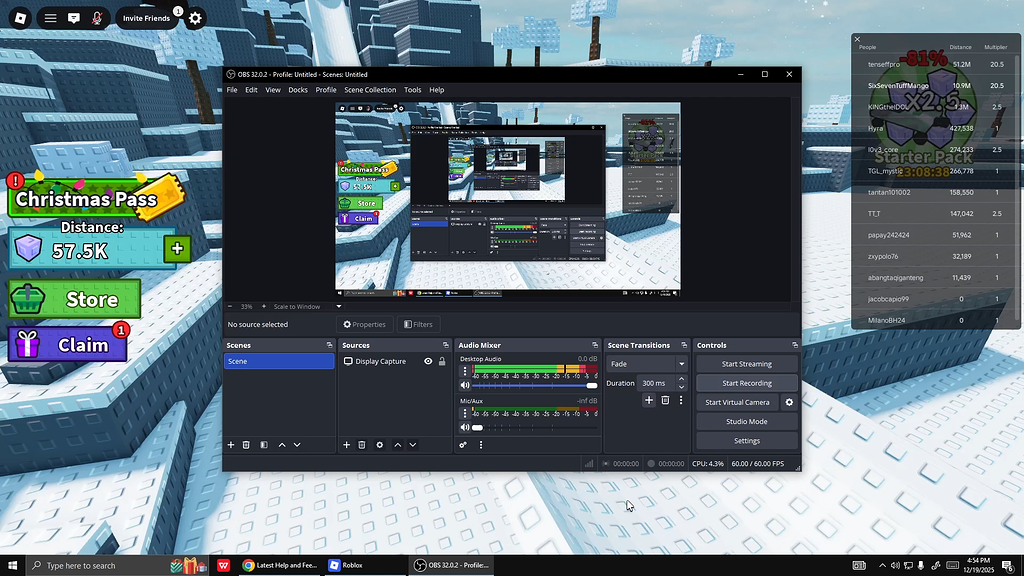This screenshot has height=576, width=1024.
Task: Open advanced audio properties in Audio Mixer
Action: pyautogui.click(x=463, y=445)
